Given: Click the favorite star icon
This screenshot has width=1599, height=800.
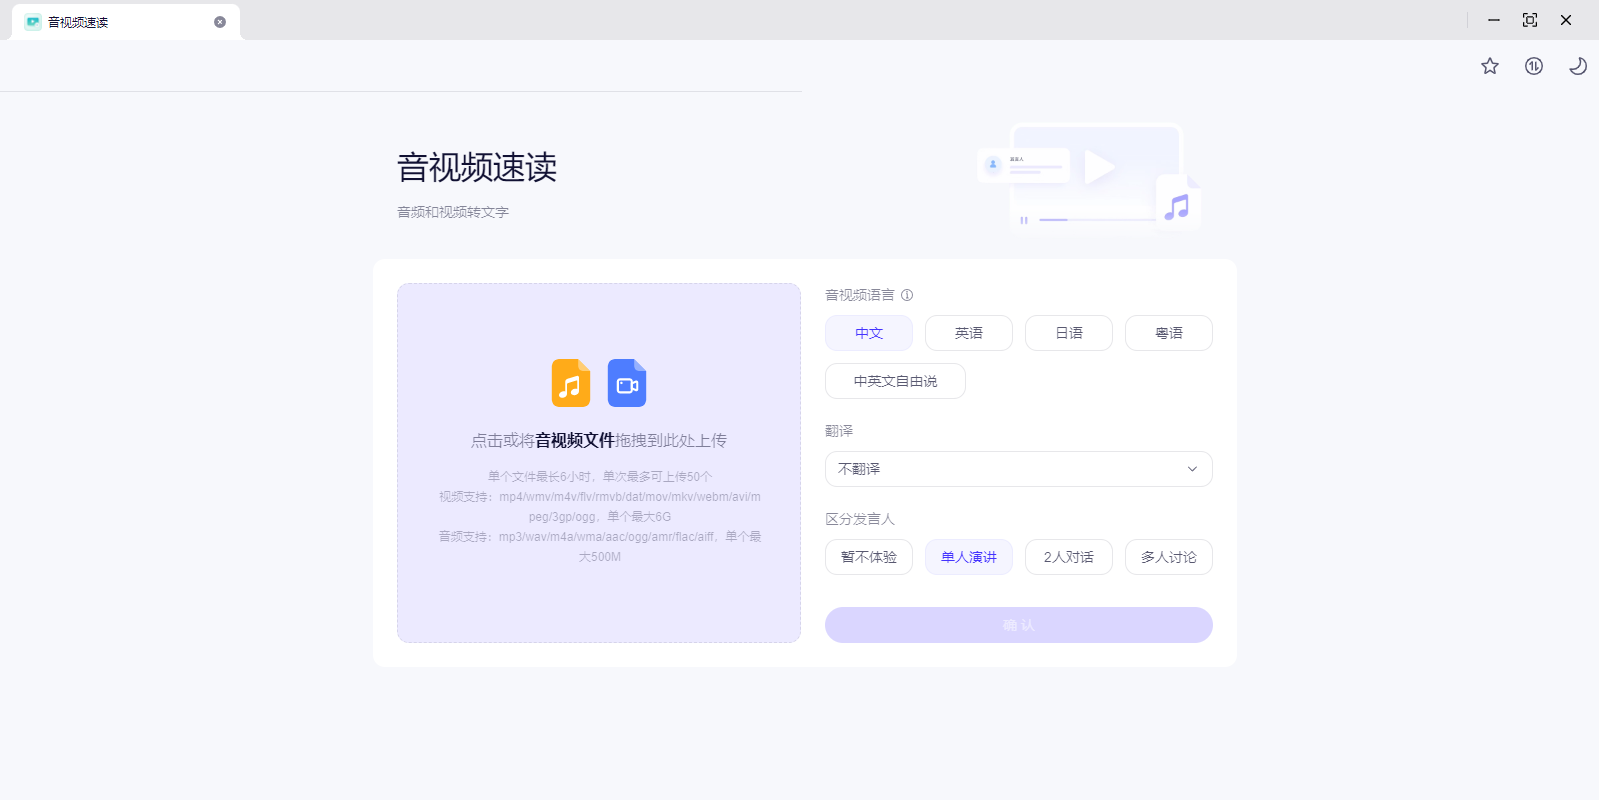Looking at the screenshot, I should tap(1490, 66).
